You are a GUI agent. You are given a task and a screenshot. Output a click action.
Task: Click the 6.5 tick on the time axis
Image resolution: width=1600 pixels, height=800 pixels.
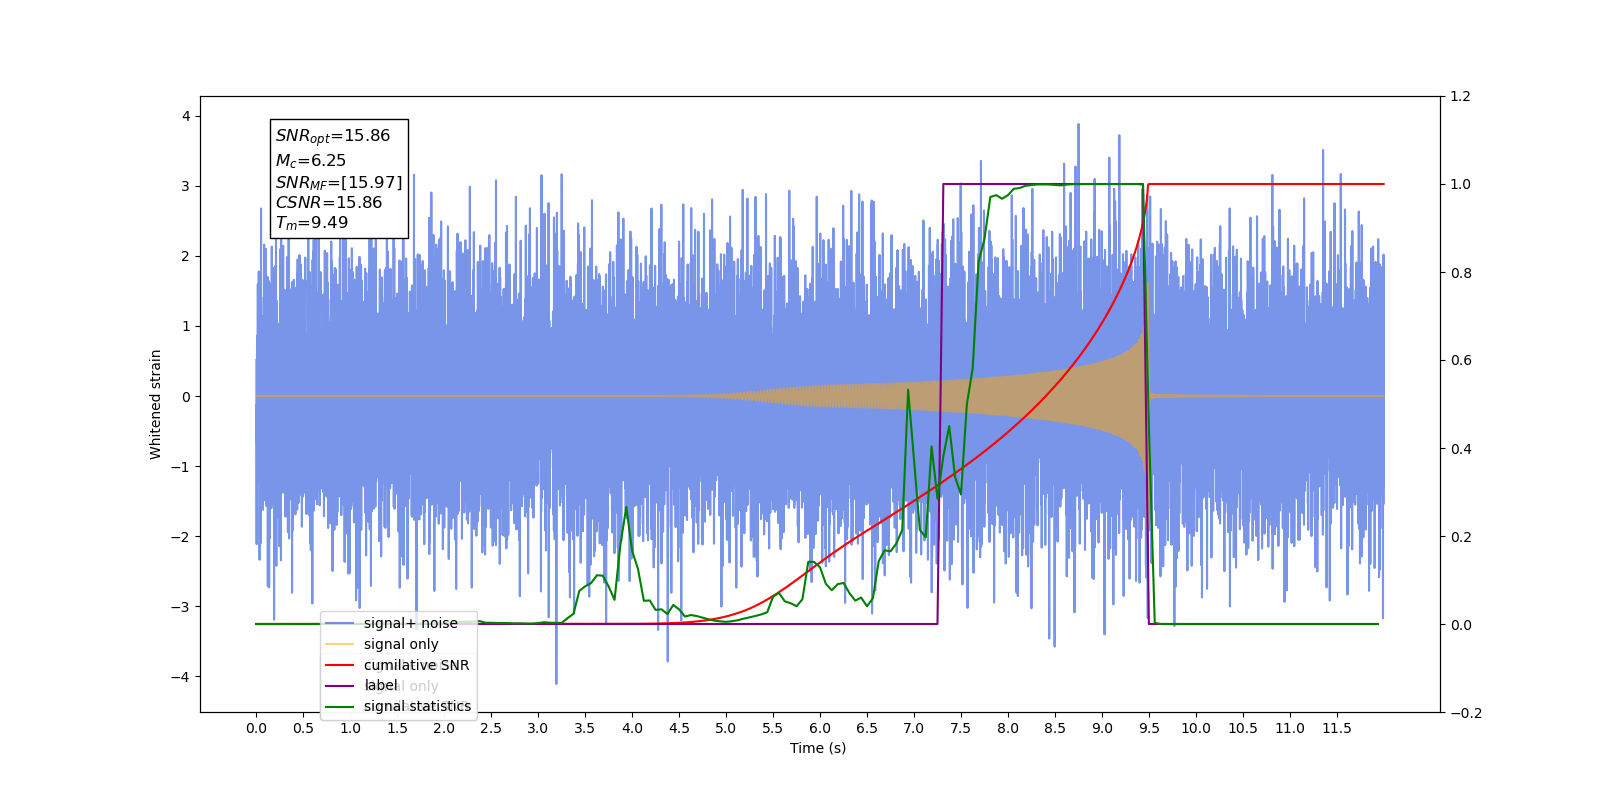867,728
